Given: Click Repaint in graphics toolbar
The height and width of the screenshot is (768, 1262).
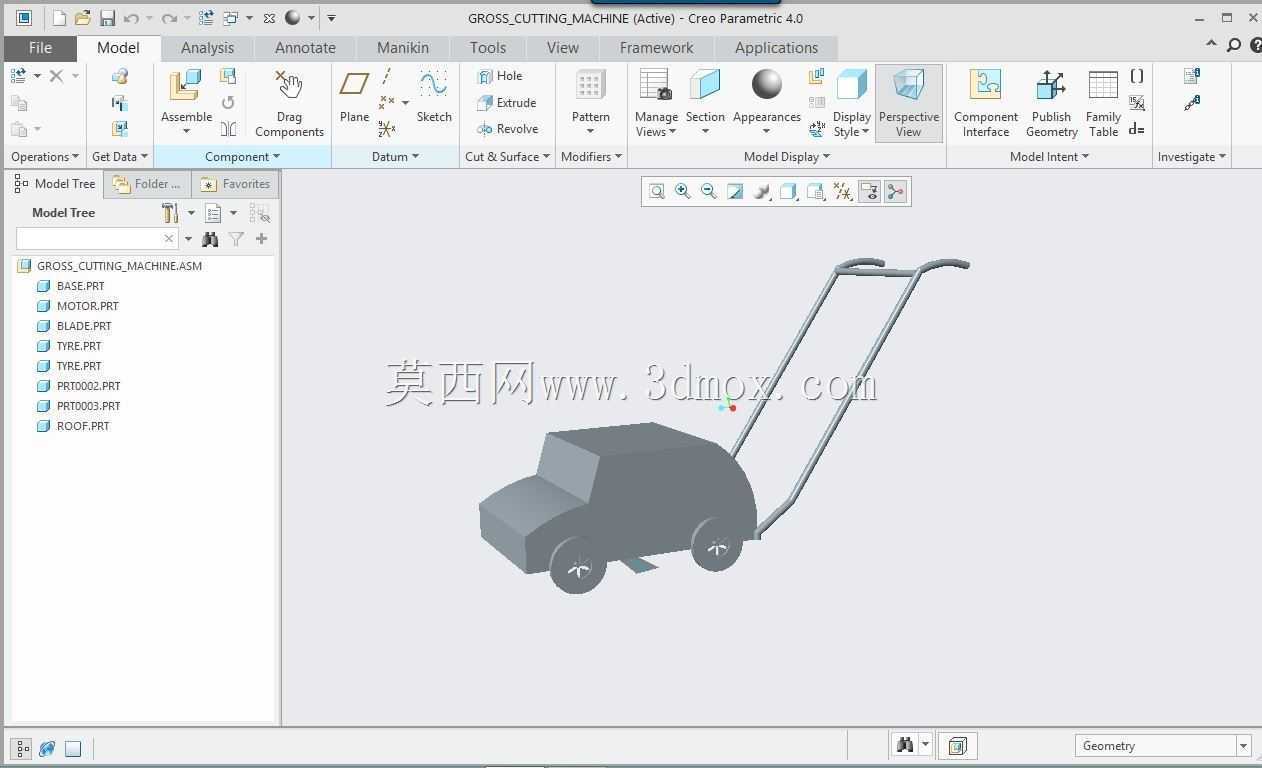Looking at the screenshot, I should [x=735, y=191].
